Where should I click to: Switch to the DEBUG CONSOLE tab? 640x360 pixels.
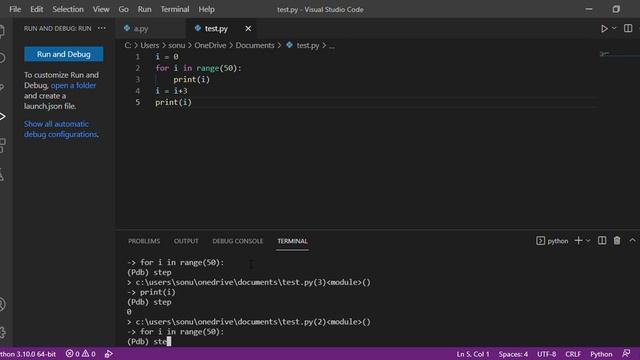[x=238, y=241]
